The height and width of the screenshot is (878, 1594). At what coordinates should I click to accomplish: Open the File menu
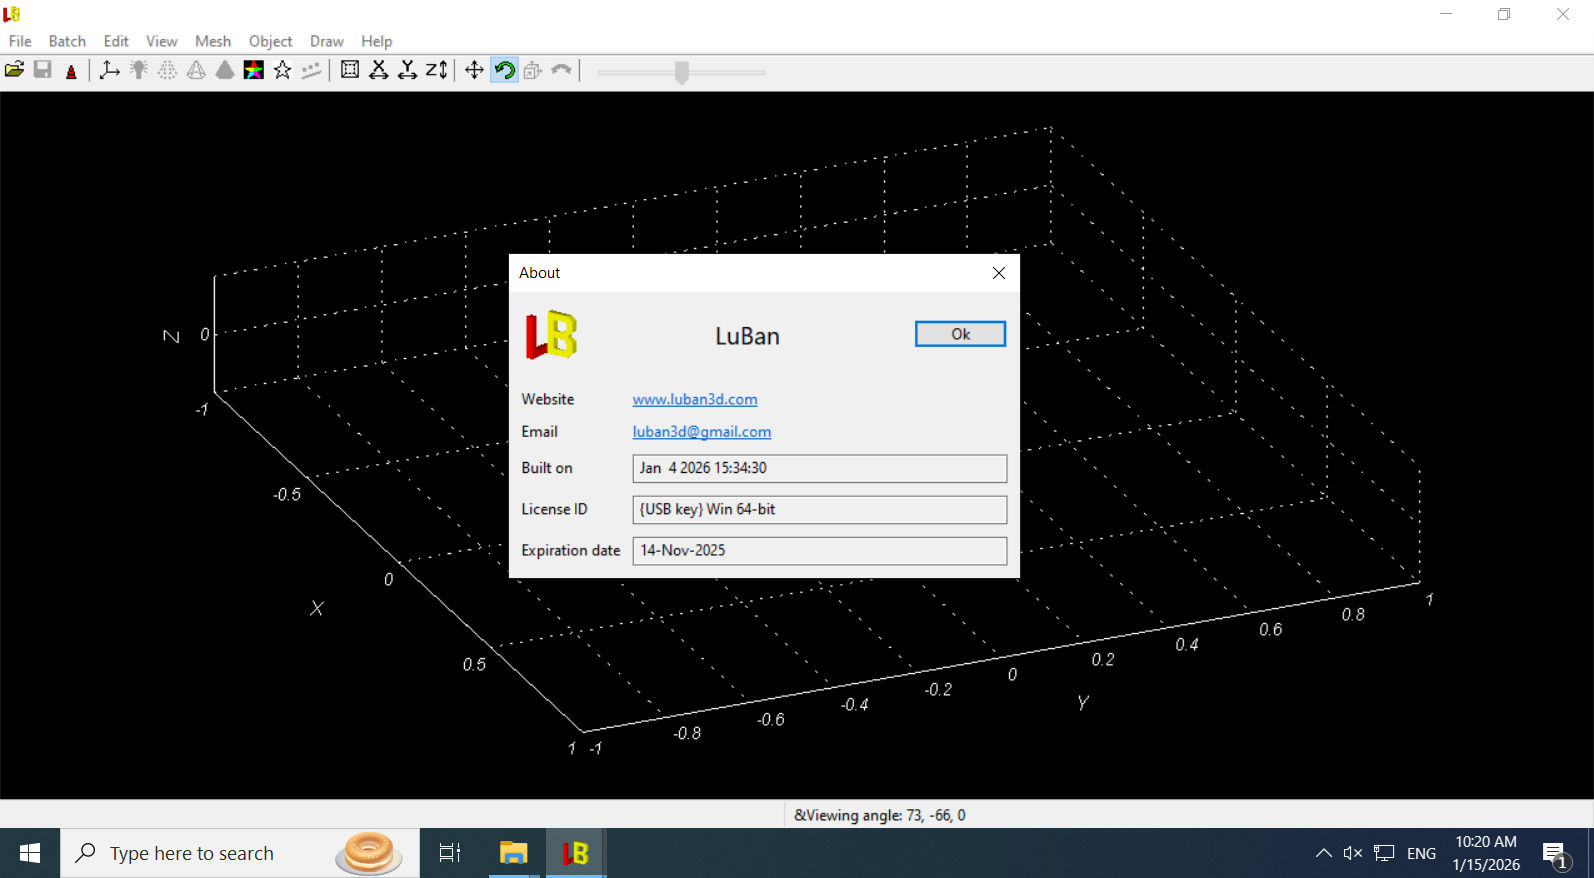pos(20,41)
